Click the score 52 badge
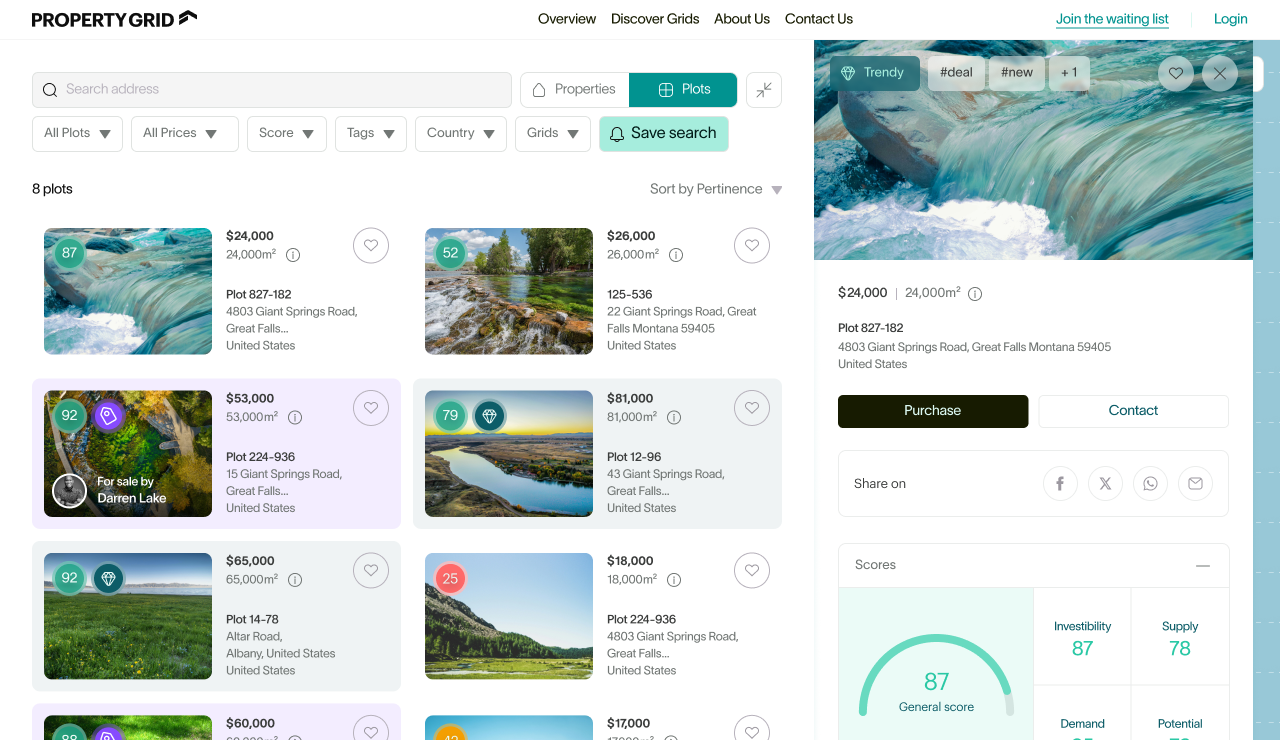 click(x=450, y=253)
